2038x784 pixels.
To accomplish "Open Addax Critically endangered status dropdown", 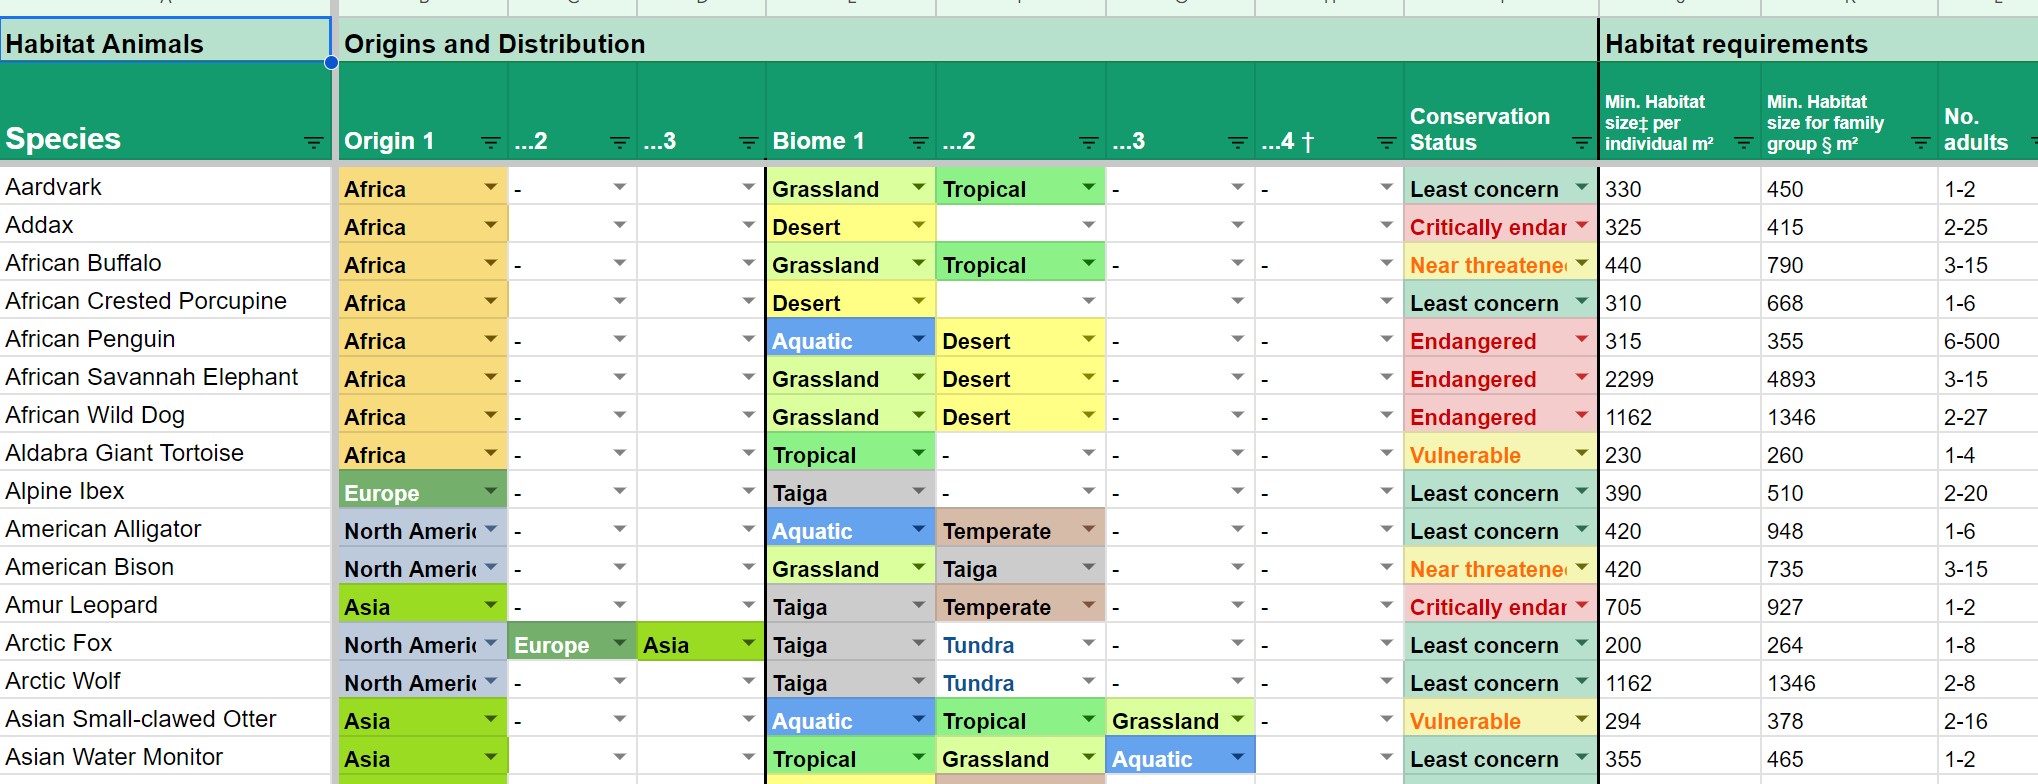I will click(1582, 225).
